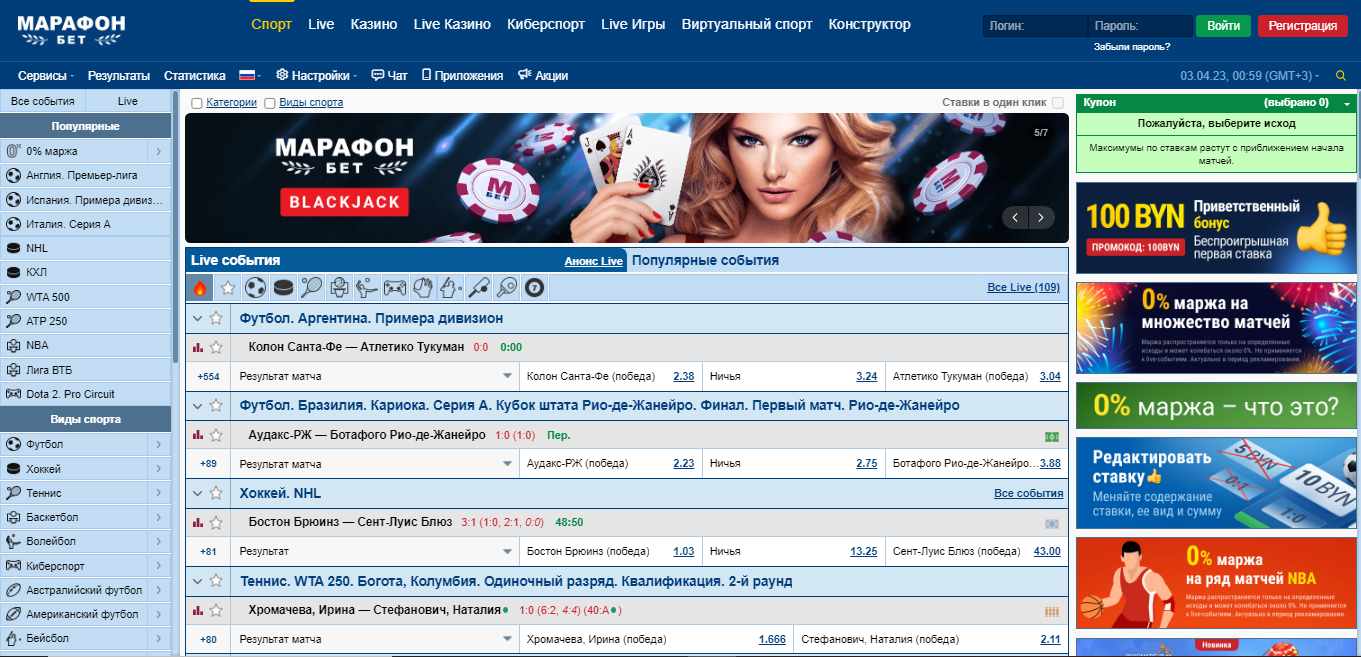Expand +554 markets for Колон Санта-Фе match
This screenshot has width=1361, height=657.
coord(209,376)
